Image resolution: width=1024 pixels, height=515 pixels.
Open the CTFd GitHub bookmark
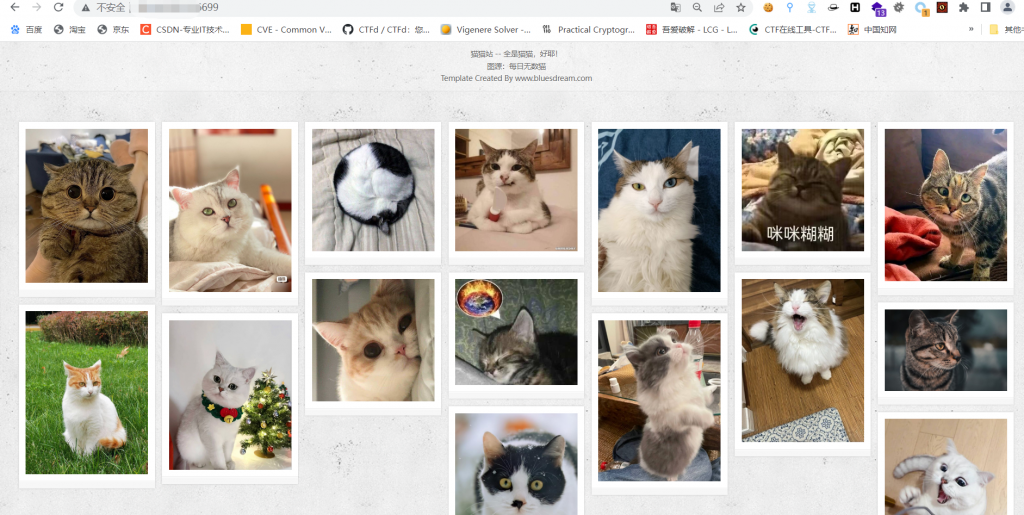386,29
